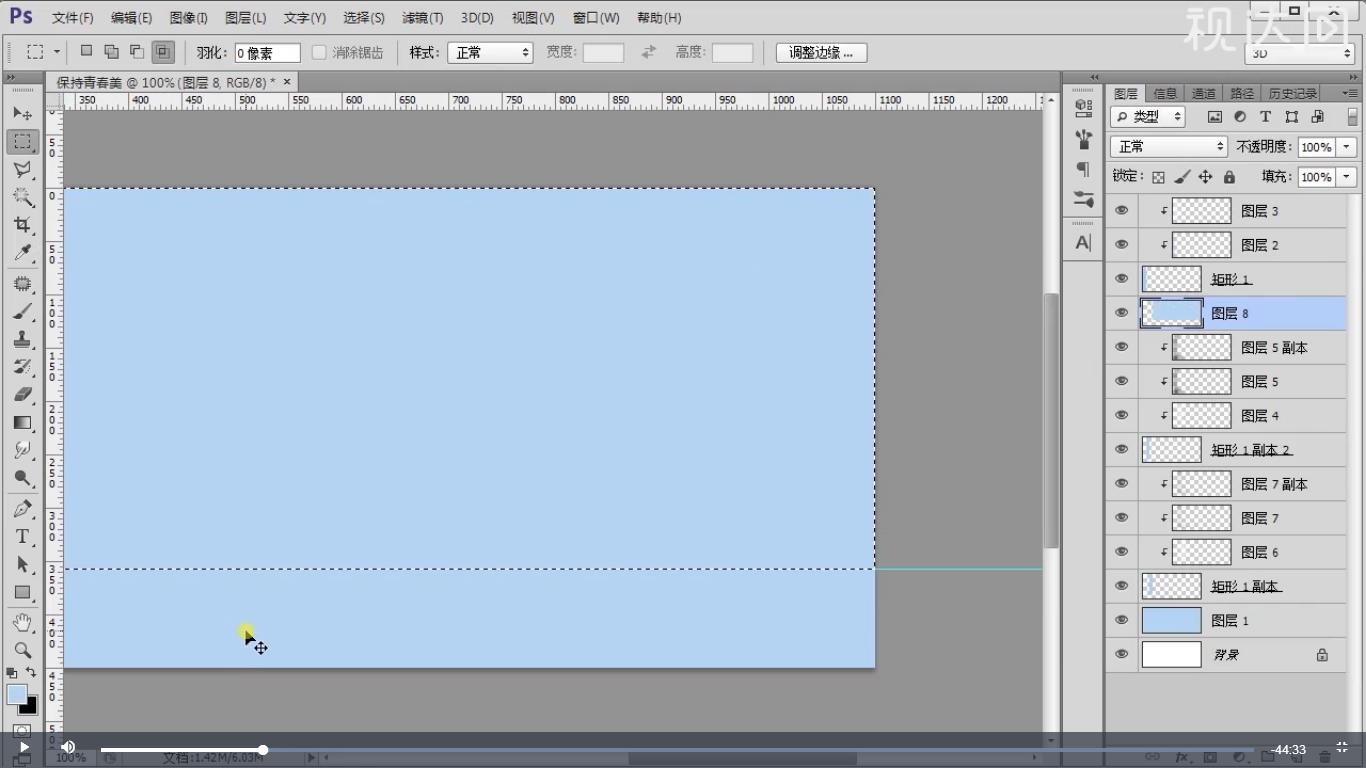Open the 文件(F) menu
The width and height of the screenshot is (1366, 768).
pyautogui.click(x=72, y=18)
